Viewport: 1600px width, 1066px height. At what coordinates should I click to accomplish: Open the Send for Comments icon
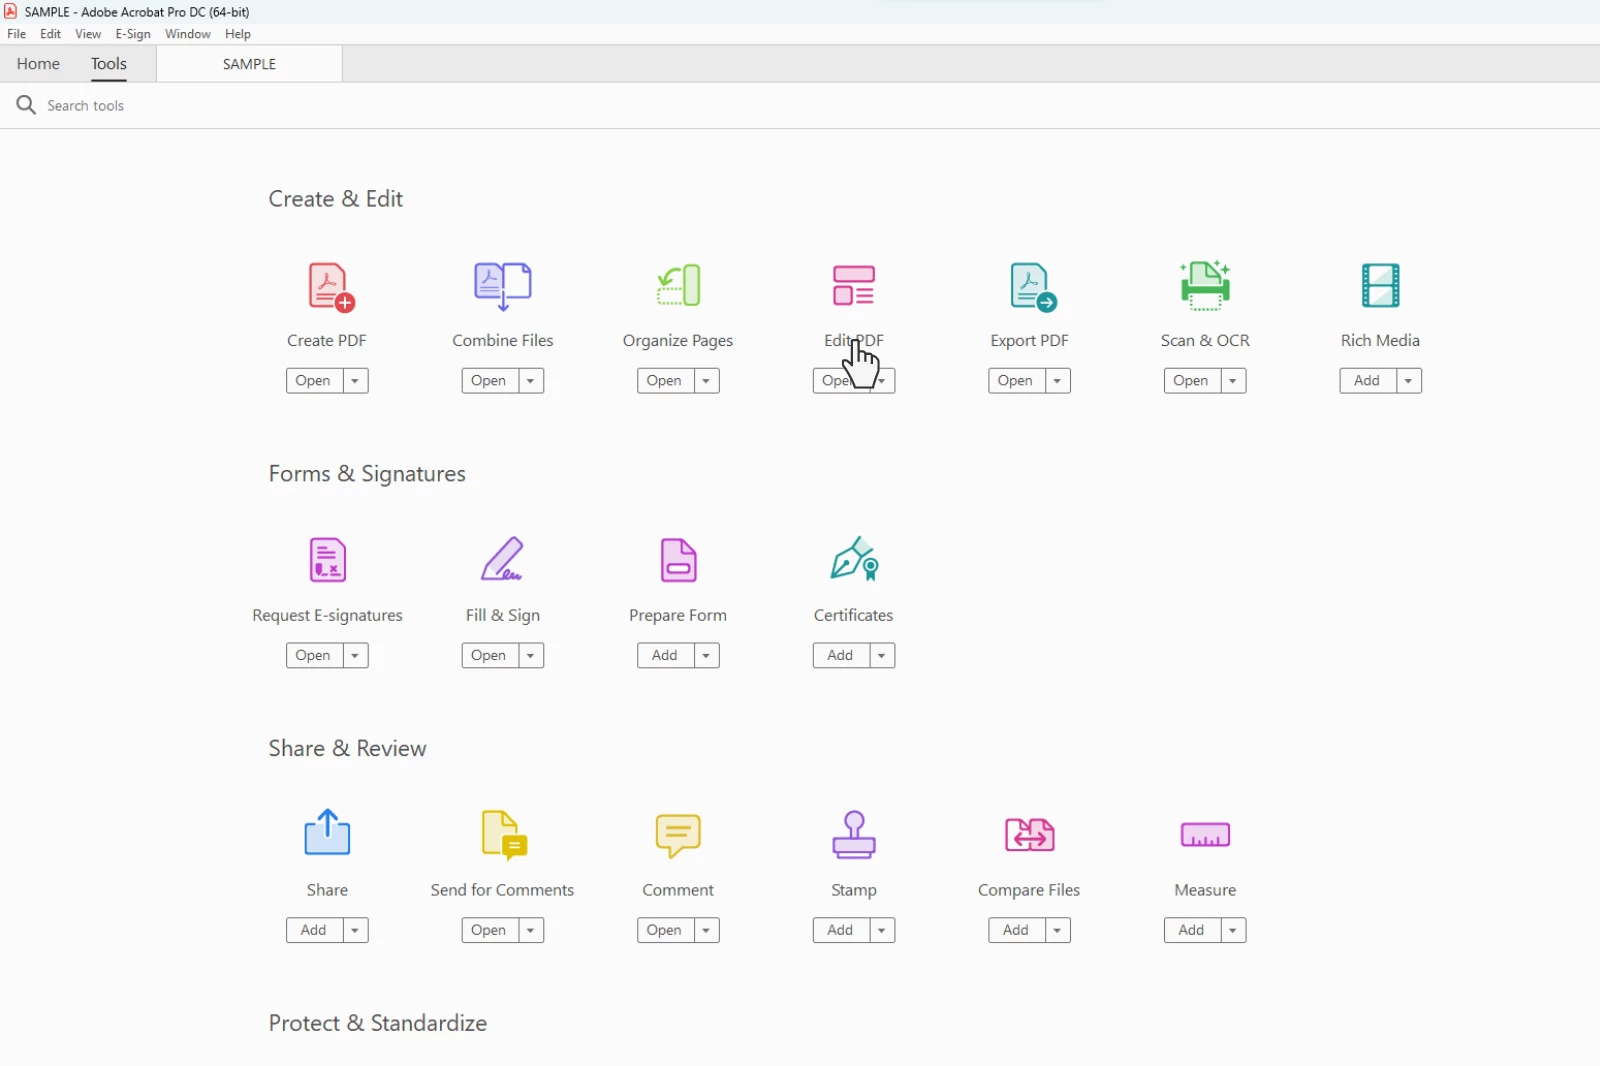(504, 835)
